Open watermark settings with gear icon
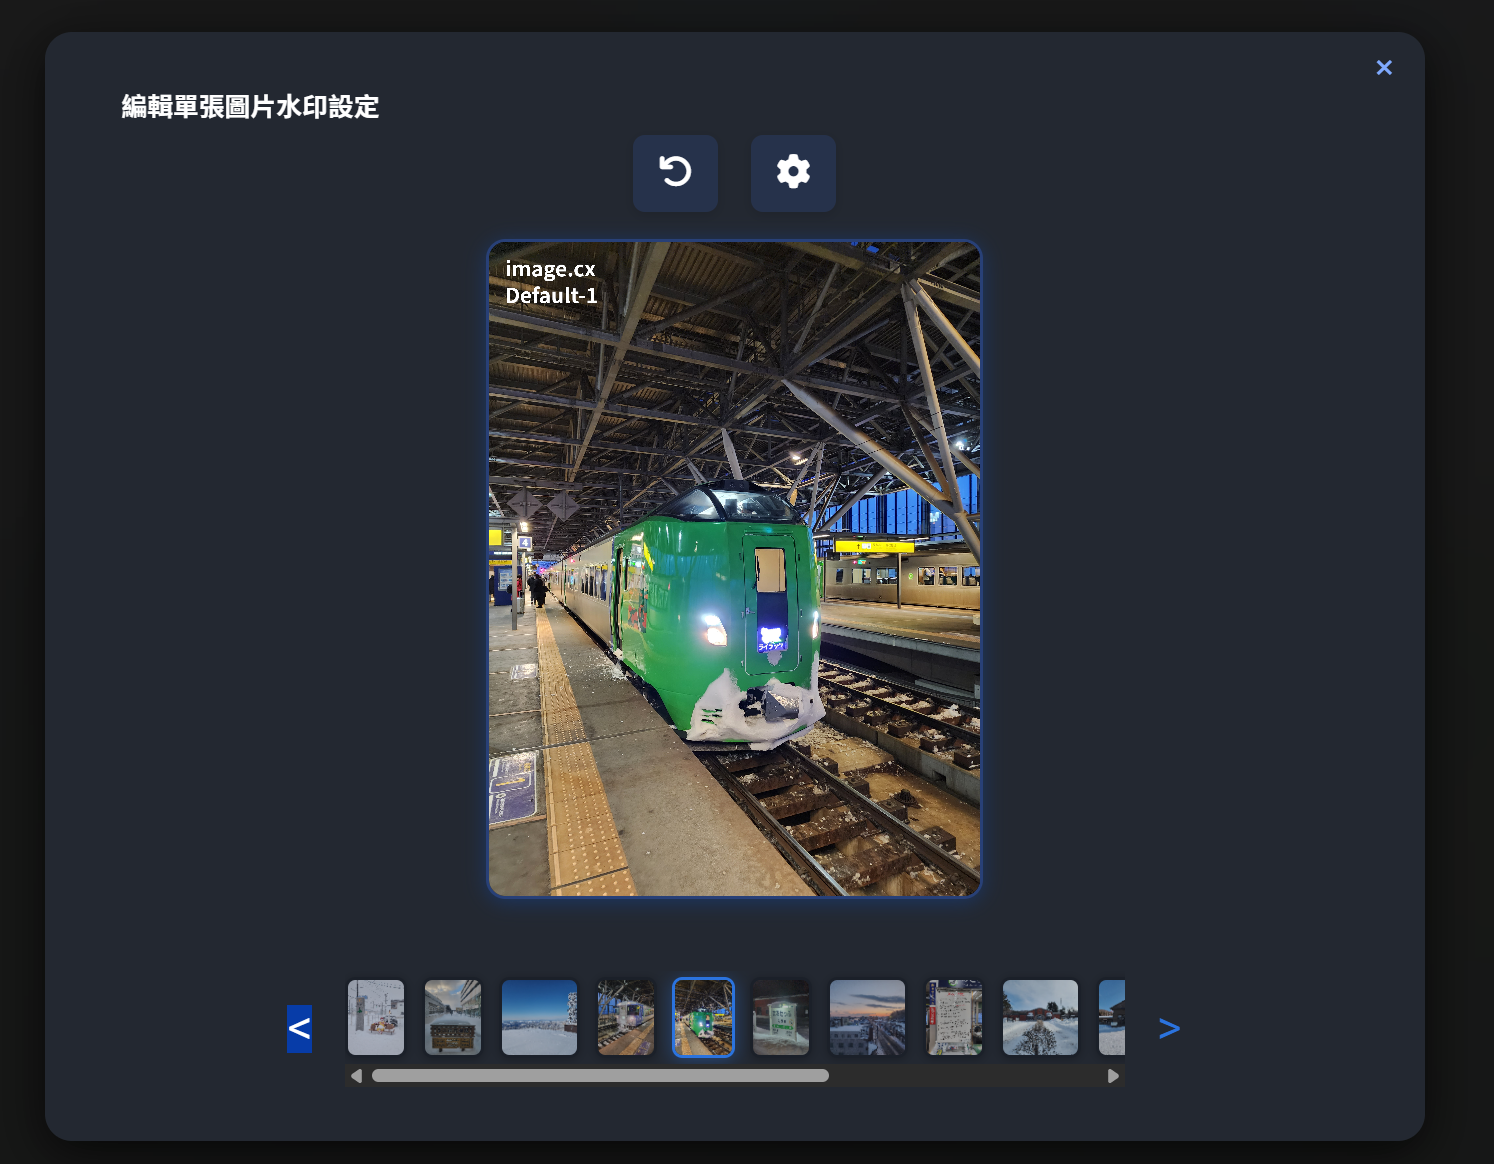The height and width of the screenshot is (1164, 1494). (x=793, y=173)
